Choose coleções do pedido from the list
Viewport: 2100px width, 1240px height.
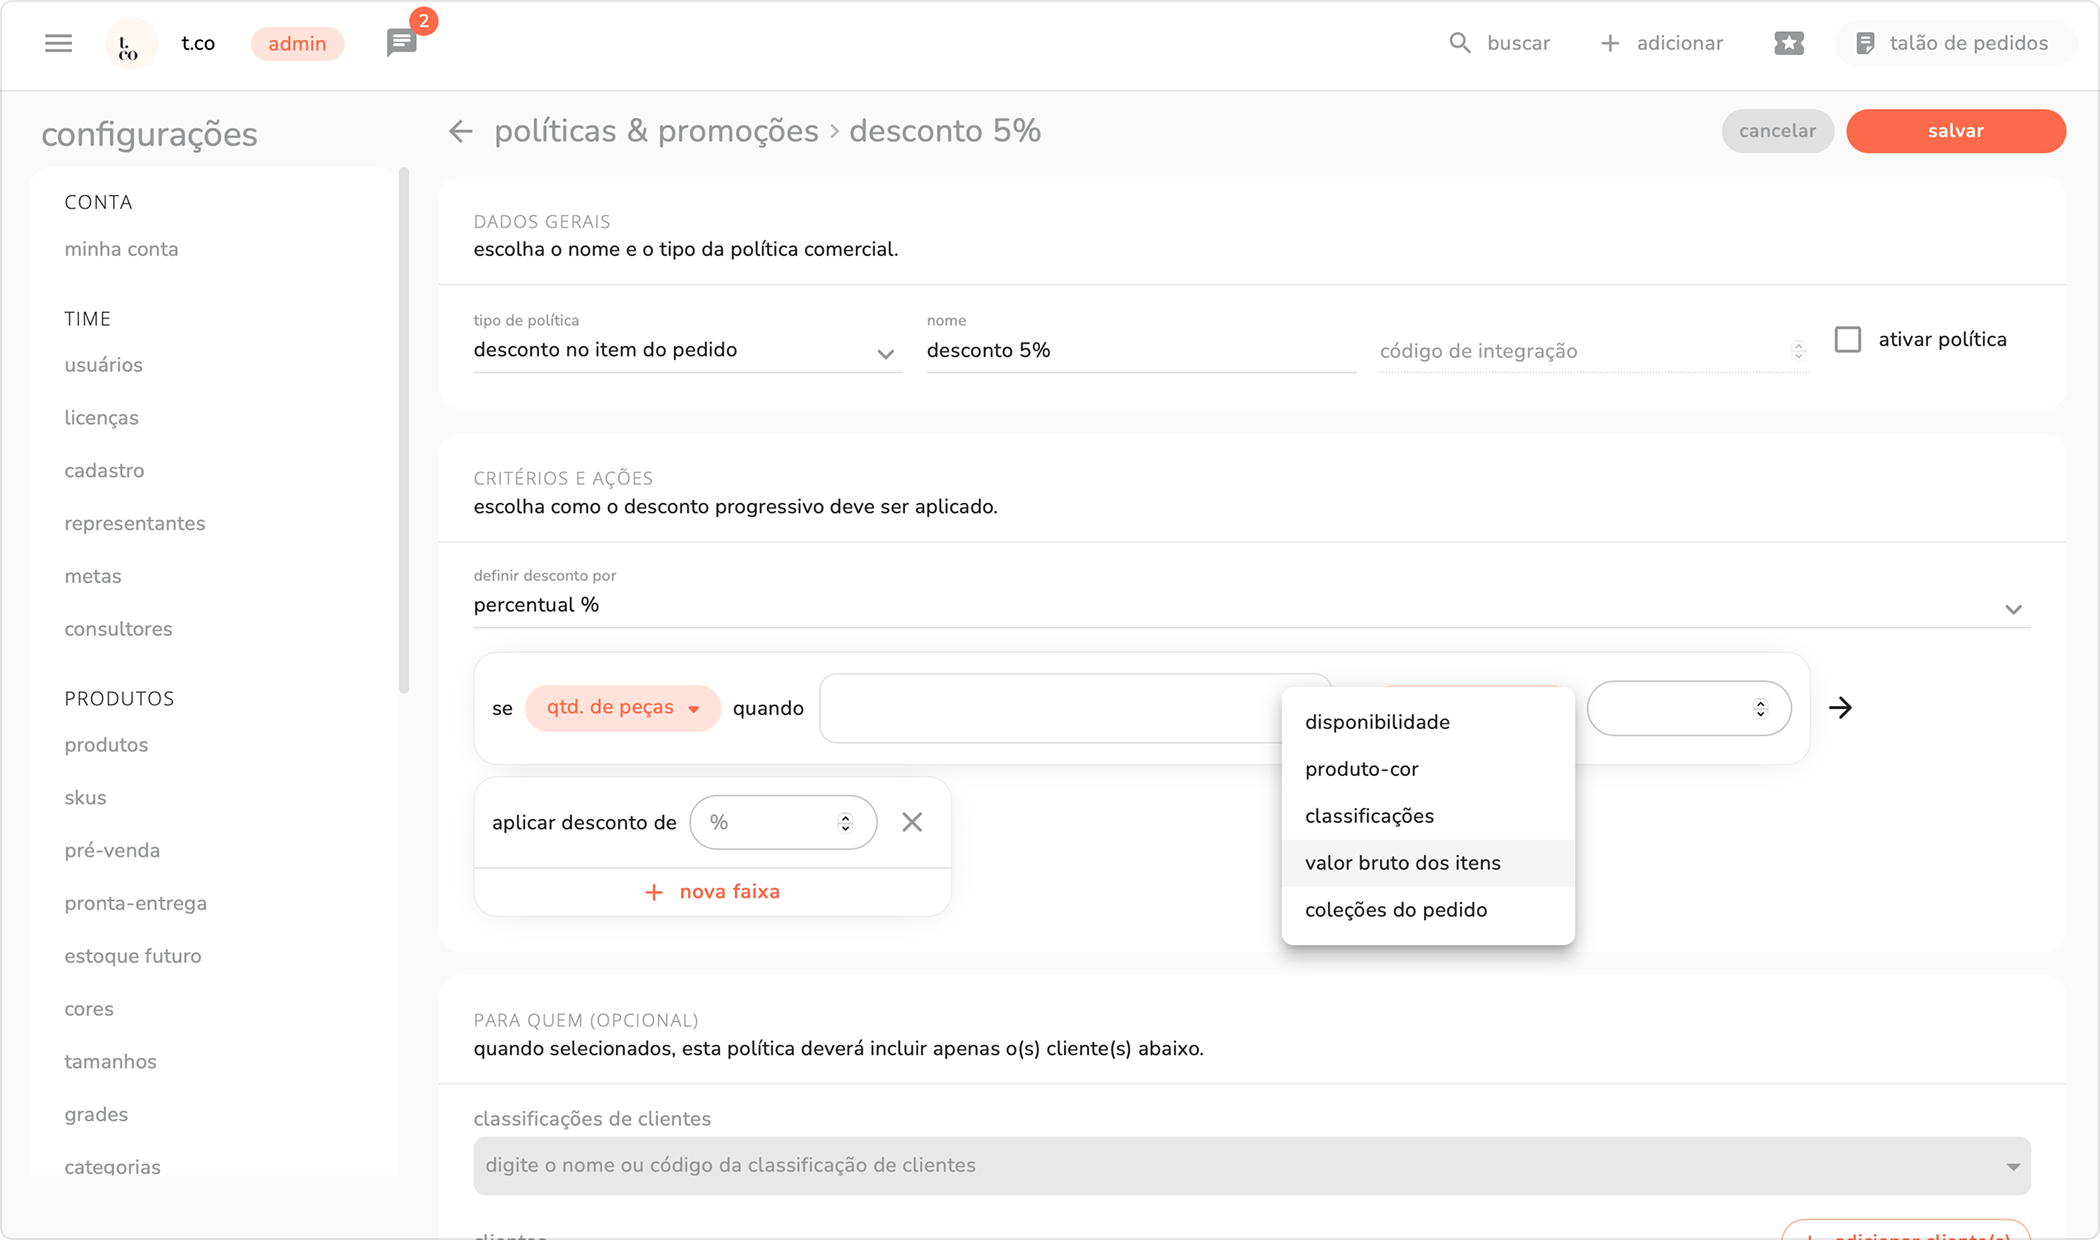coord(1395,910)
